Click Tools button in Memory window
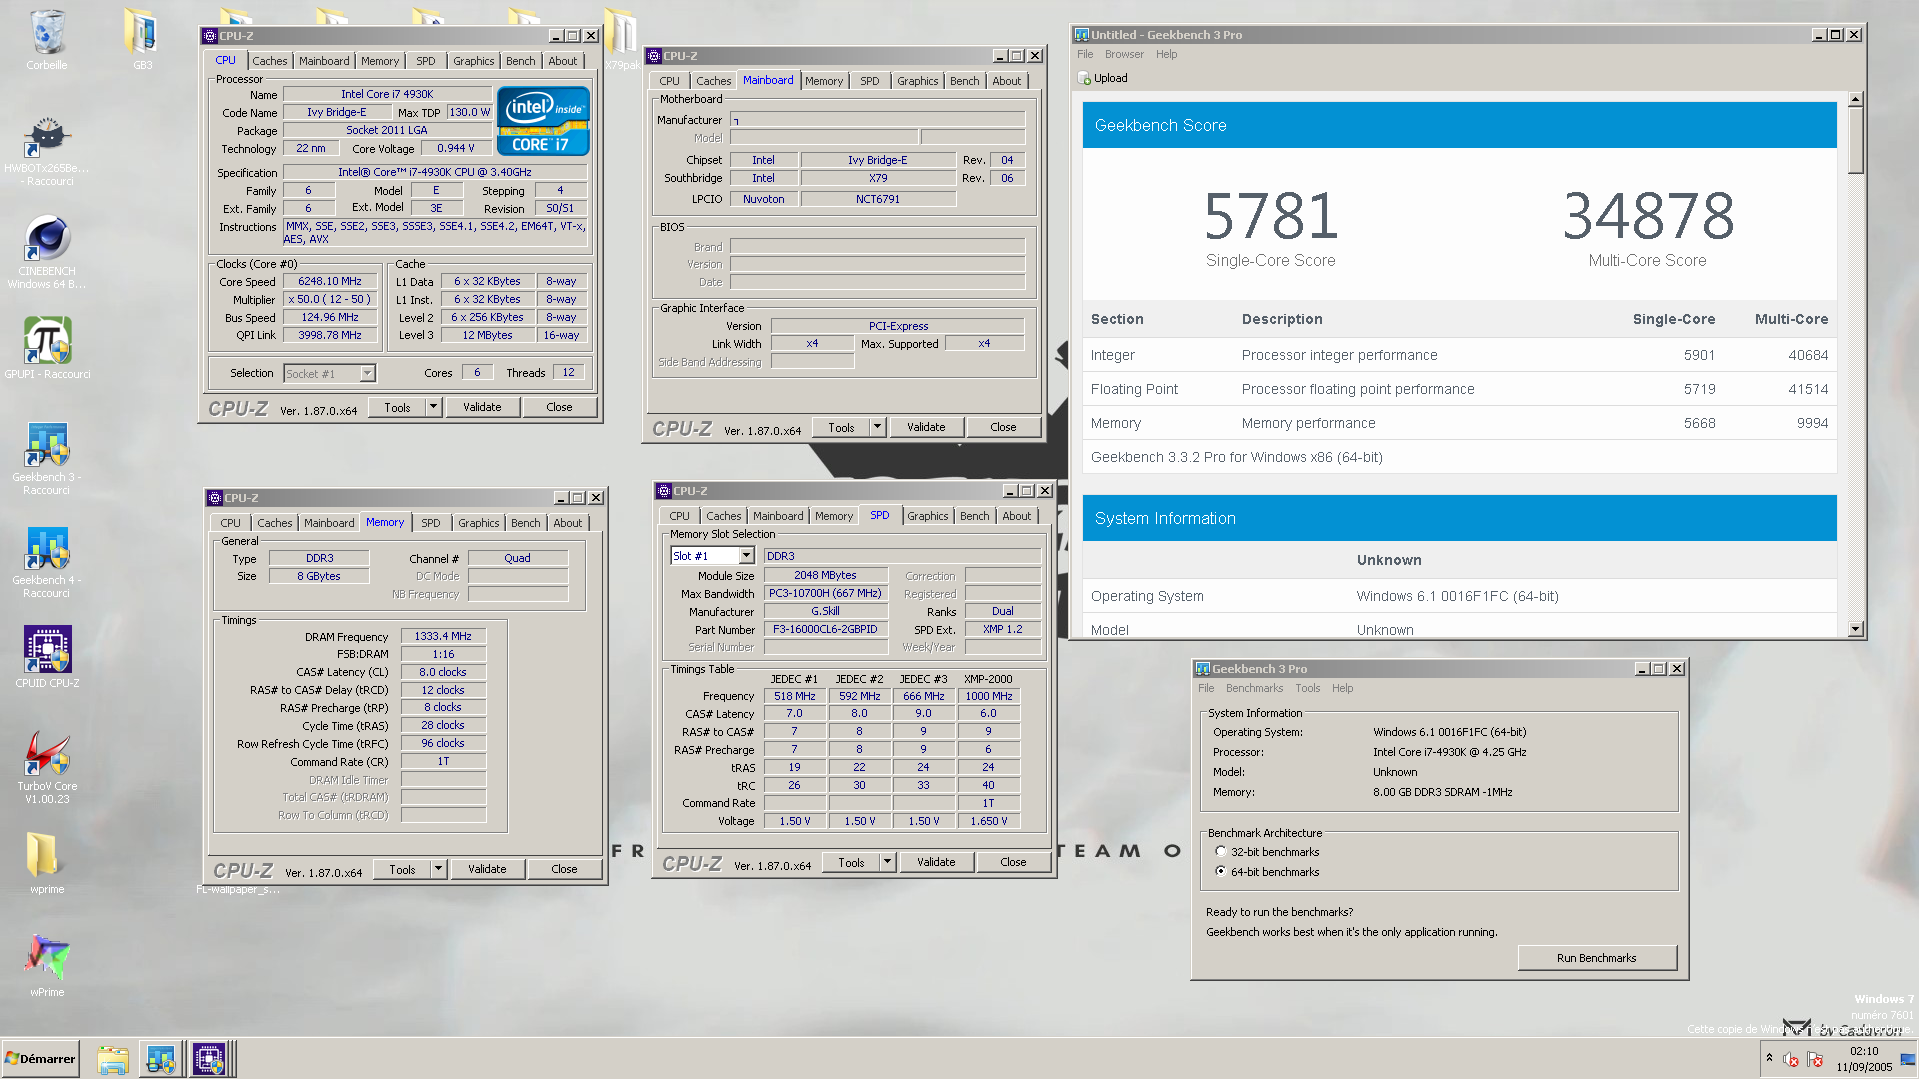Viewport: 1919px width, 1079px height. pyautogui.click(x=402, y=869)
